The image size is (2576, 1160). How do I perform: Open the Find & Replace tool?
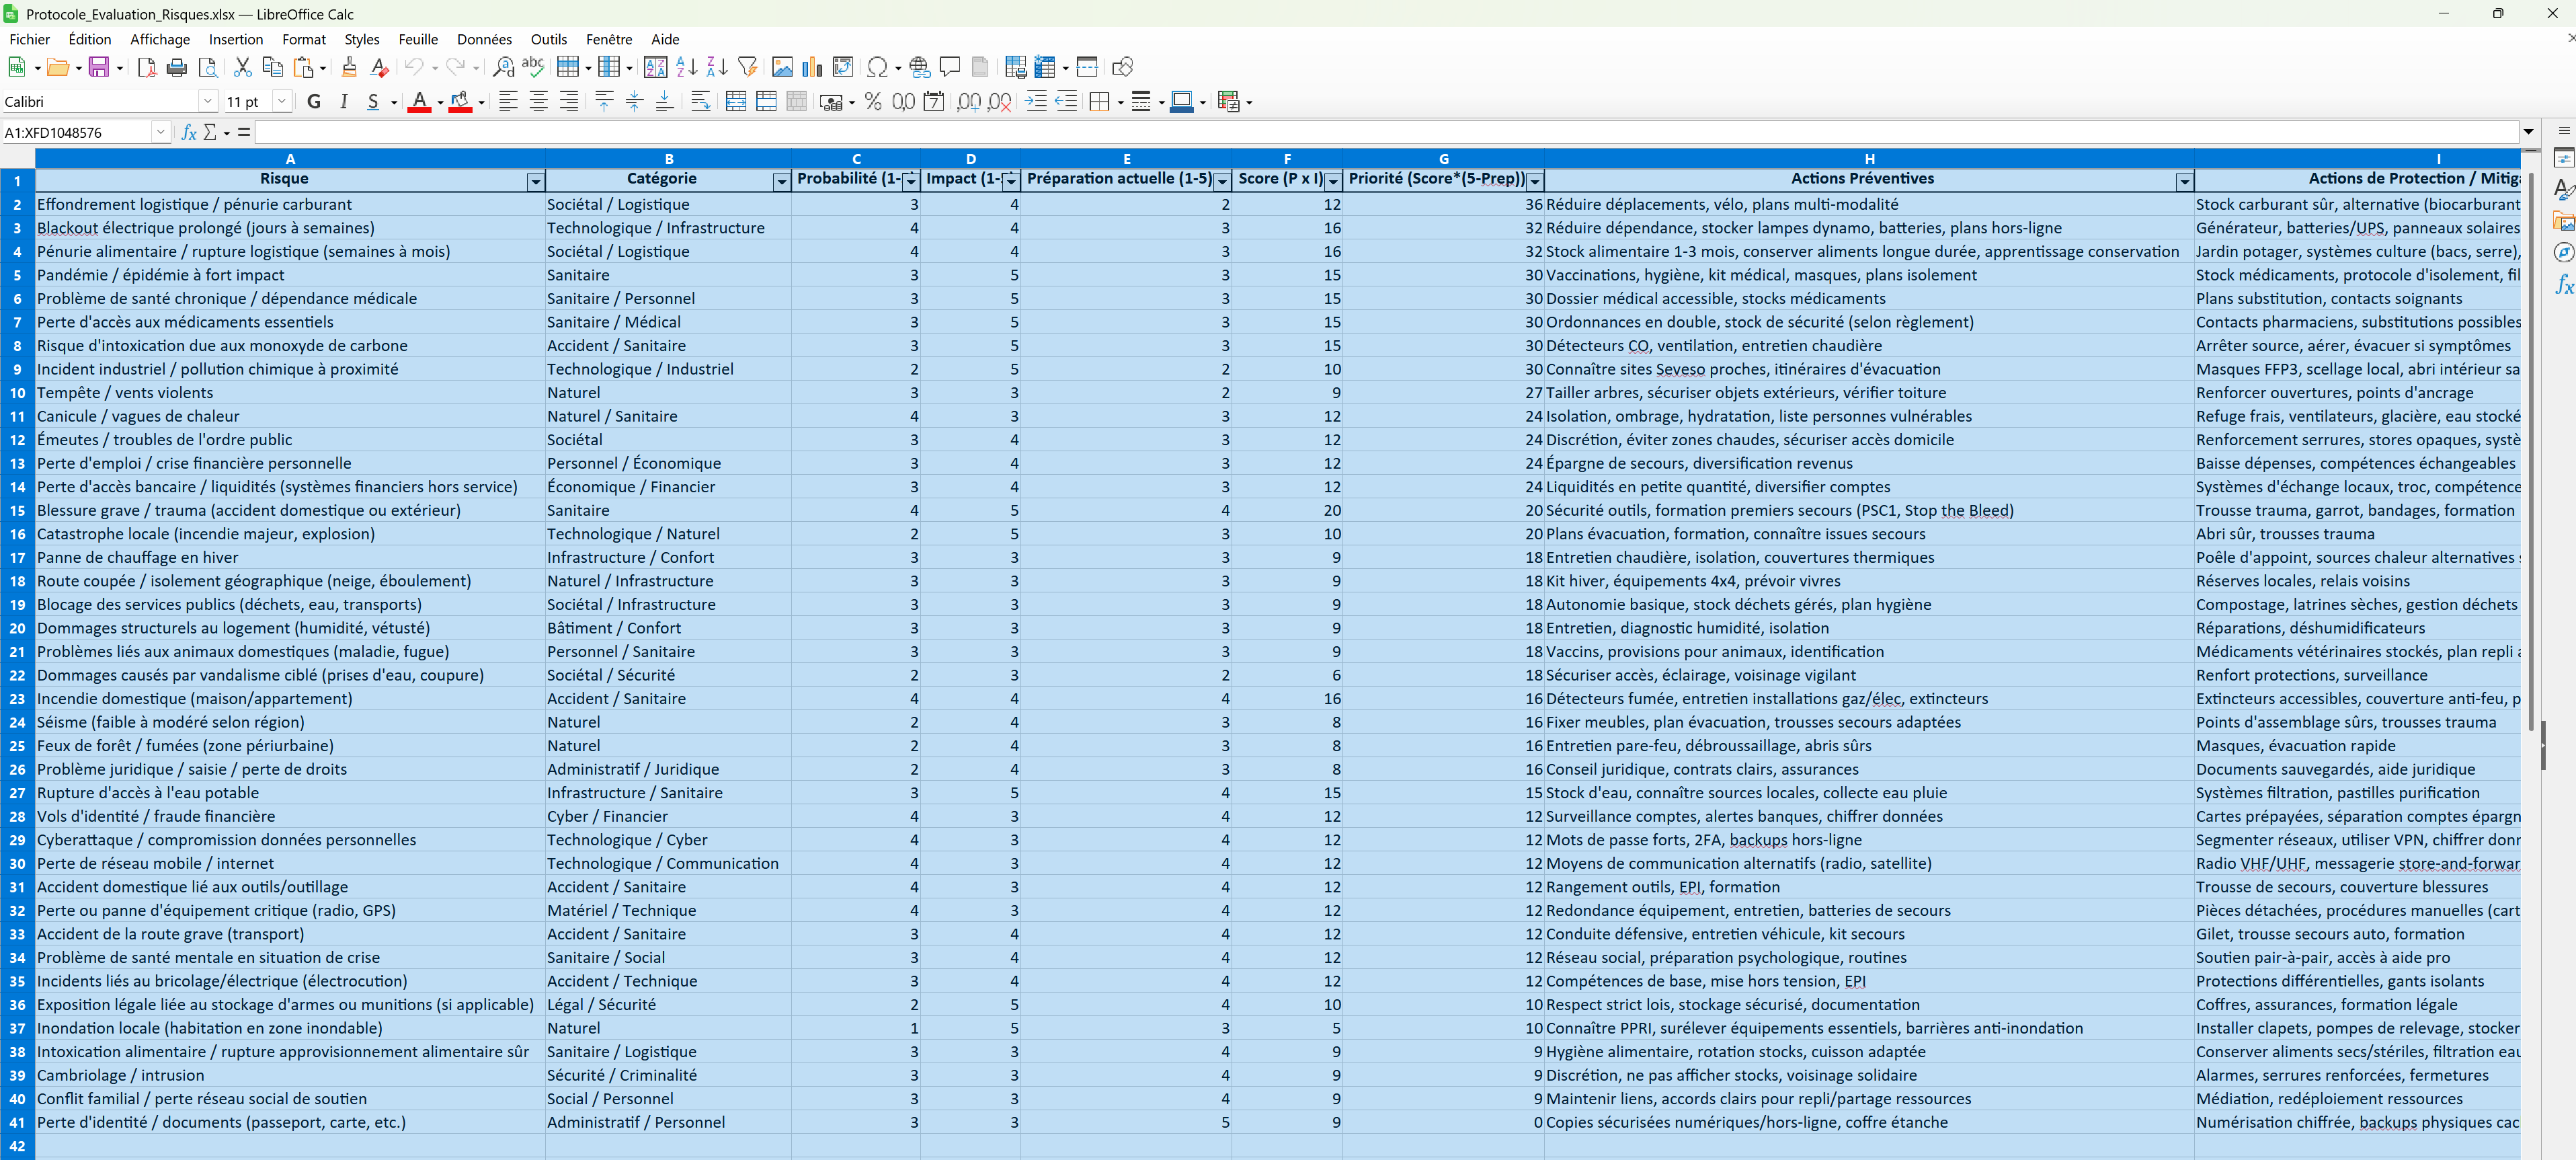tap(504, 67)
